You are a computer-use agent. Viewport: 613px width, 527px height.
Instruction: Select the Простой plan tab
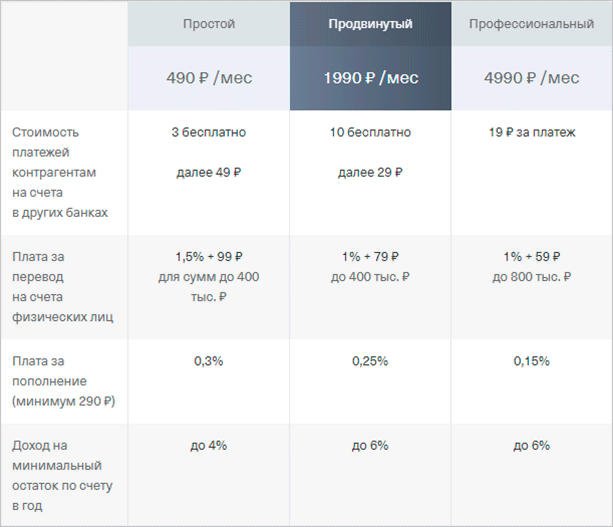(x=208, y=24)
